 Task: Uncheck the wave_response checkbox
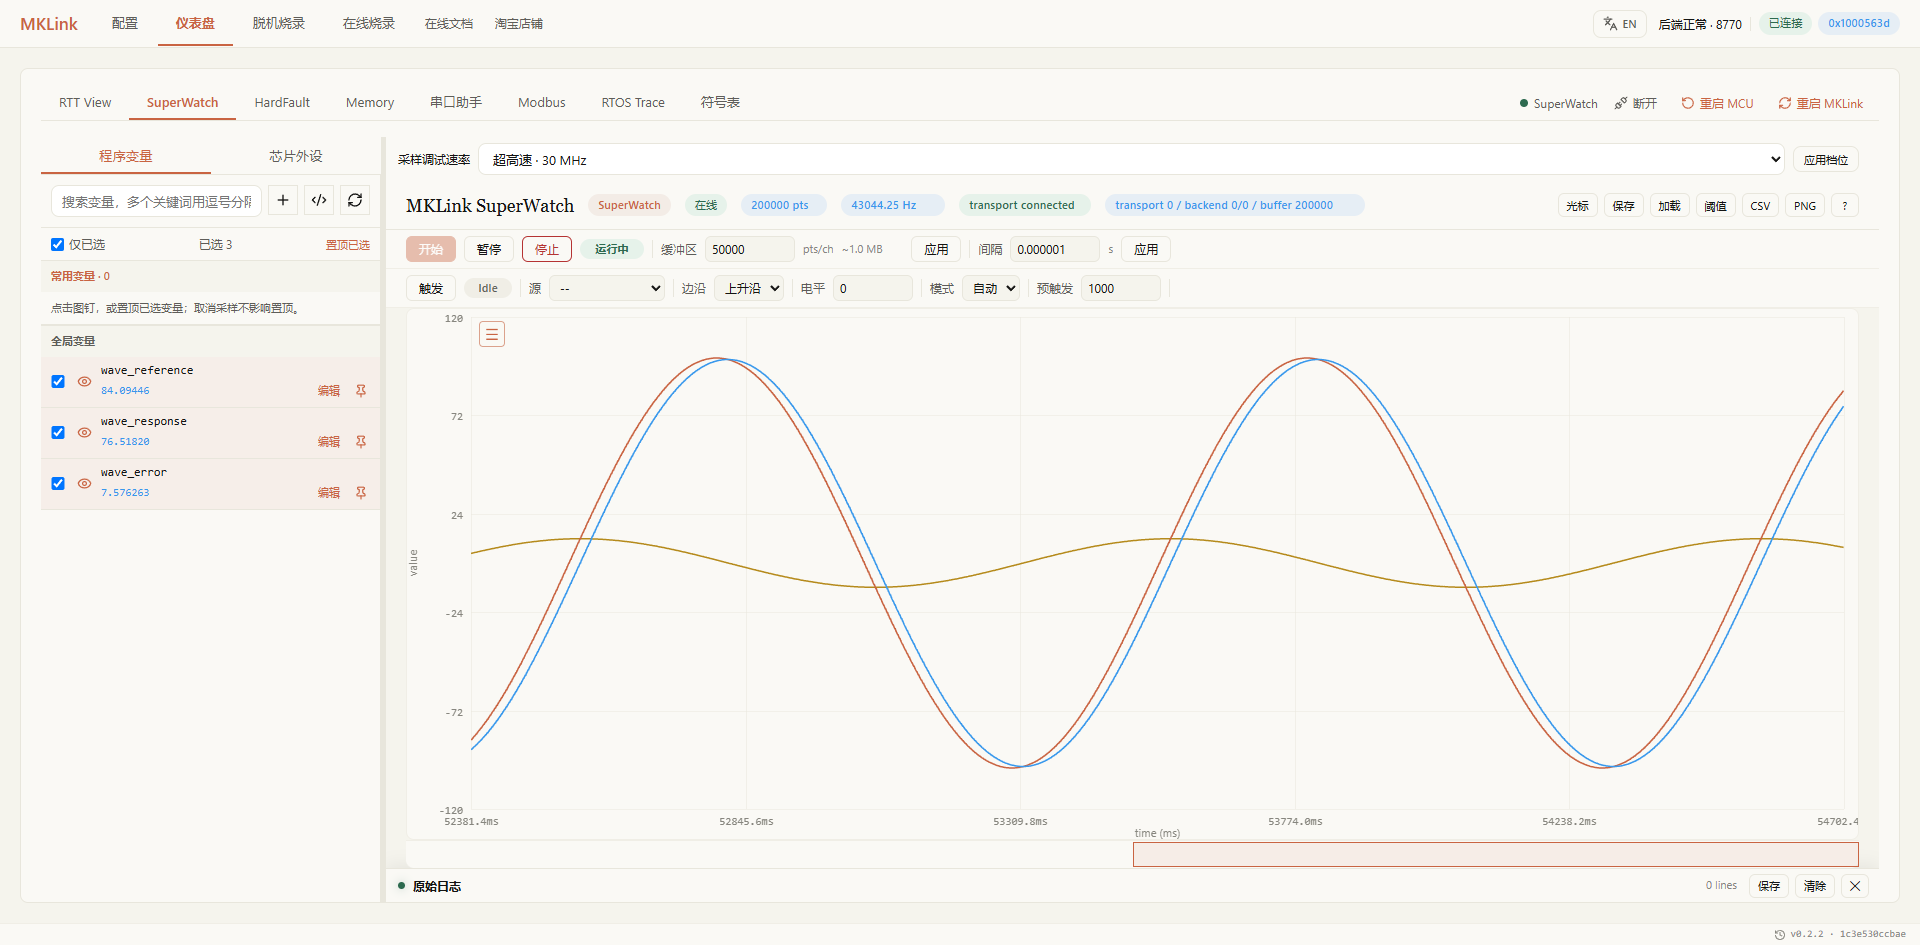(58, 432)
